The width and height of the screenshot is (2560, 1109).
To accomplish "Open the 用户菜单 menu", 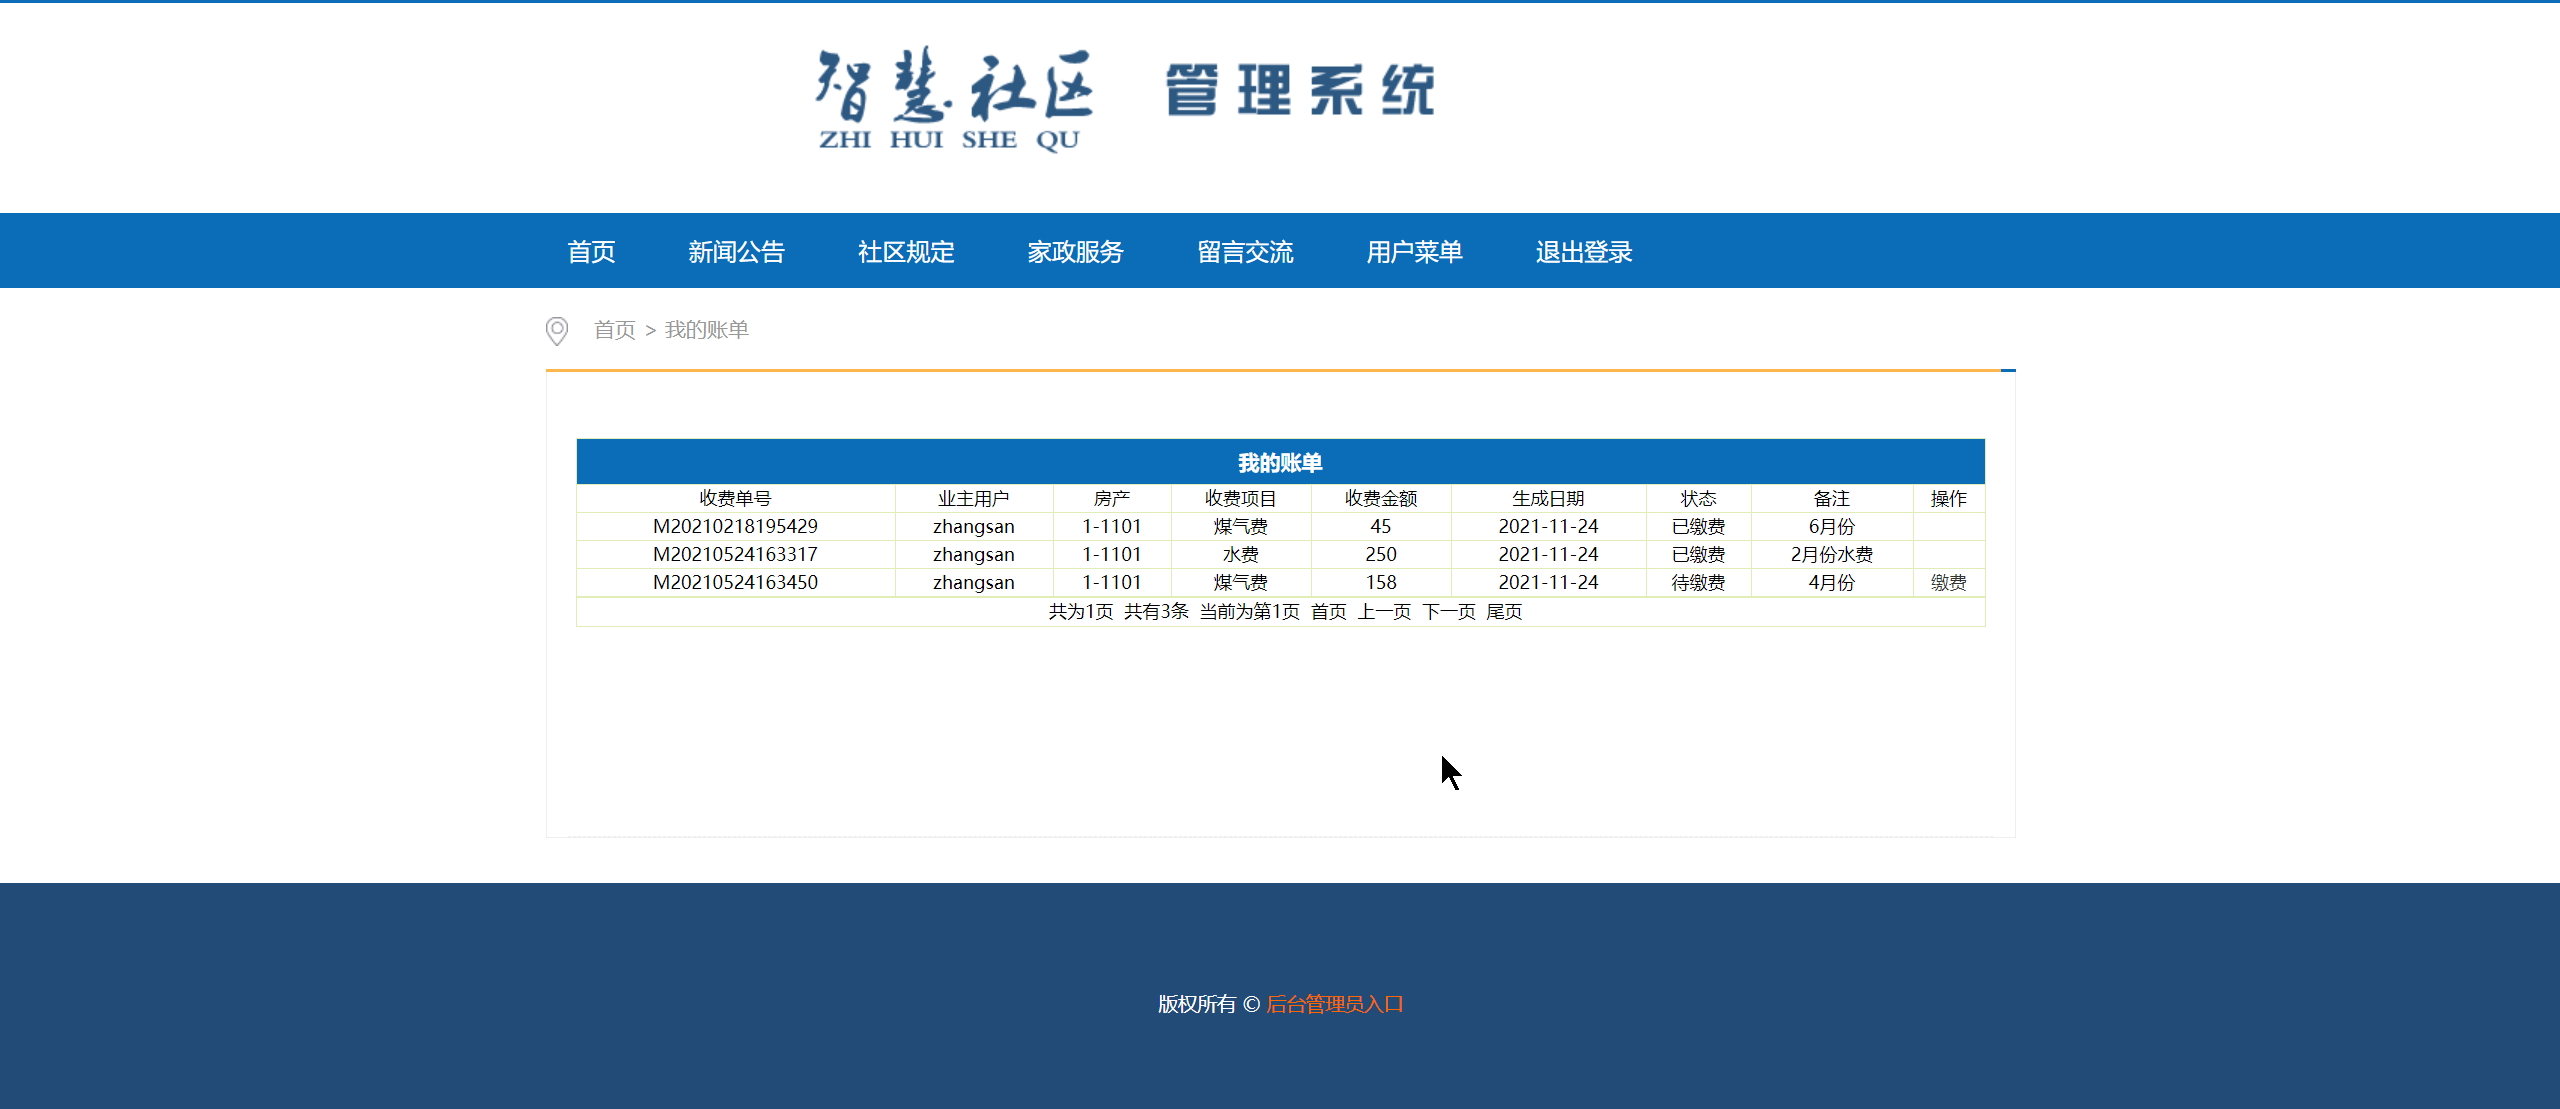I will (1415, 252).
